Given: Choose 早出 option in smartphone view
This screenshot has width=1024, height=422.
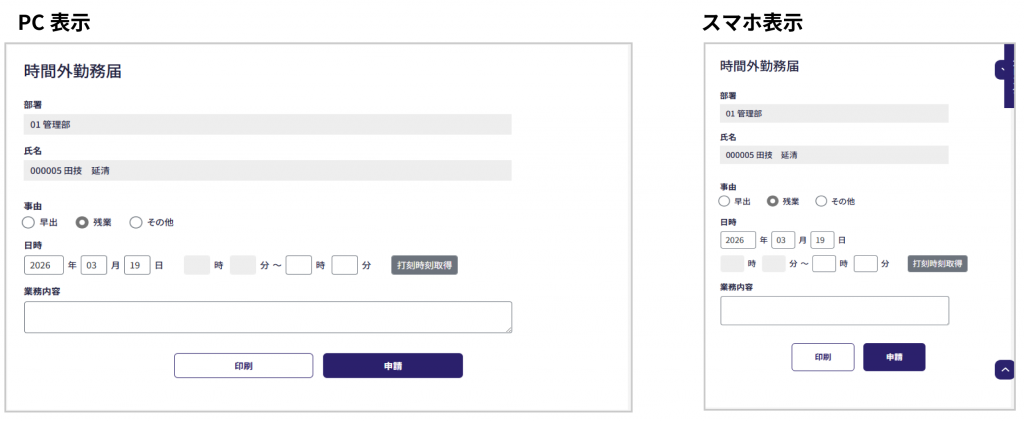Looking at the screenshot, I should tap(725, 201).
